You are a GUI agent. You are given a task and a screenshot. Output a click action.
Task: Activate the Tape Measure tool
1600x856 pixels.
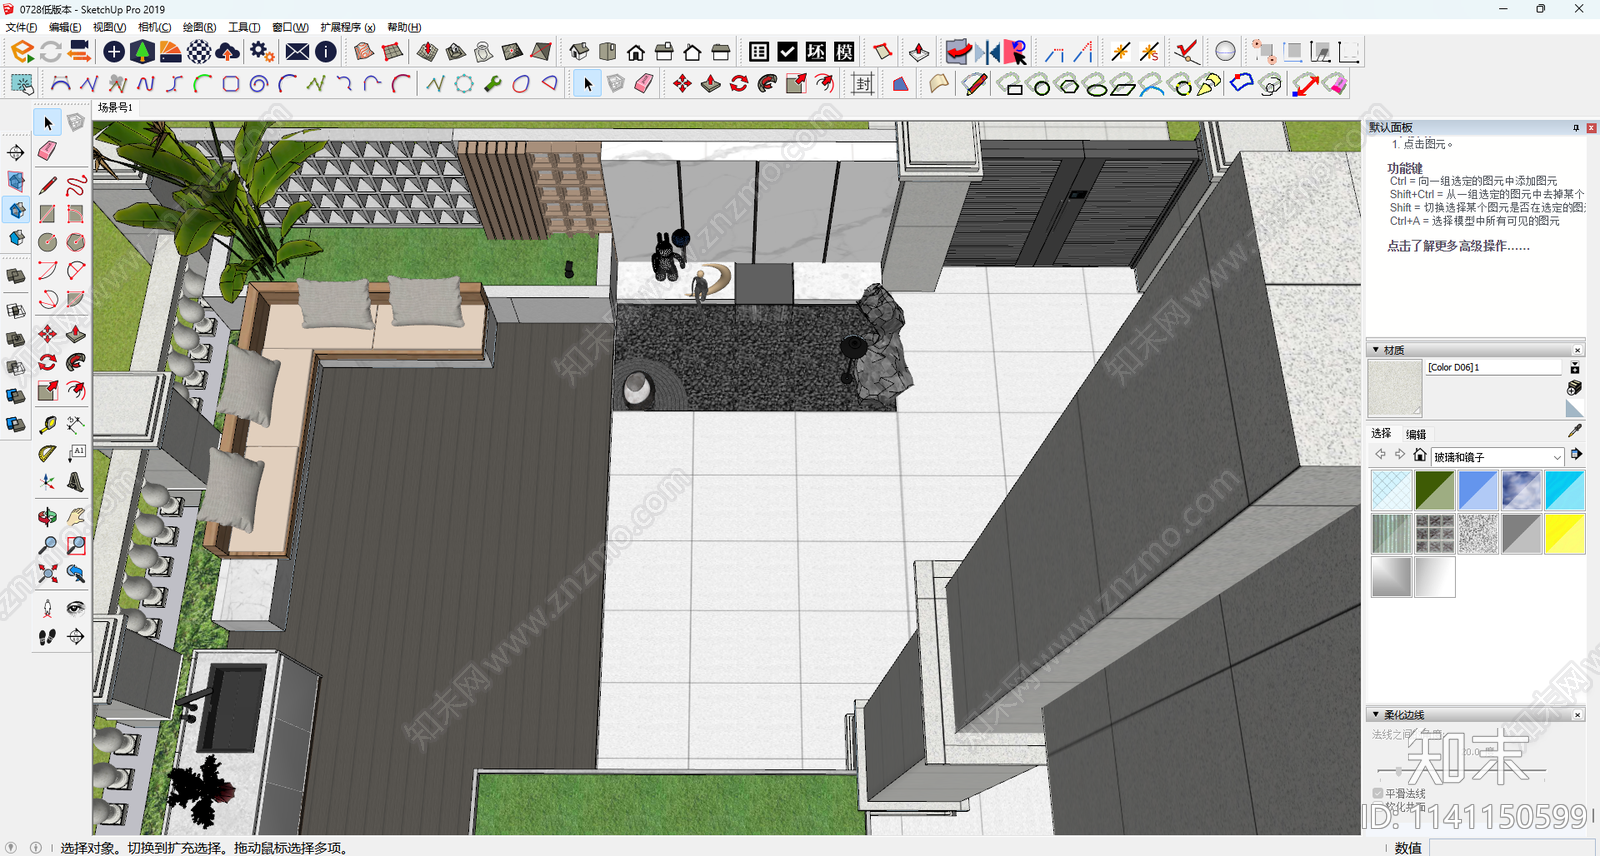point(47,425)
